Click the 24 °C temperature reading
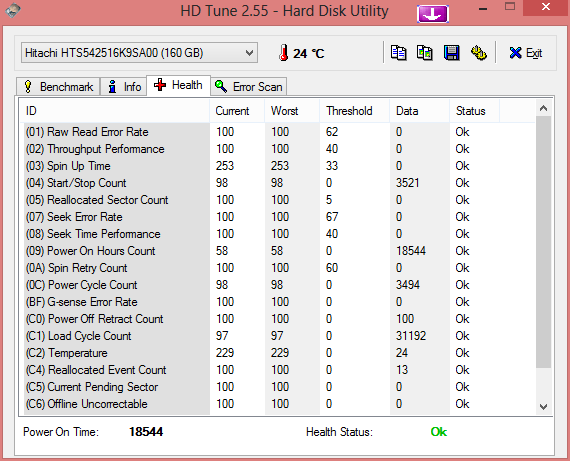Image resolution: width=570 pixels, height=461 pixels. pyautogui.click(x=309, y=53)
